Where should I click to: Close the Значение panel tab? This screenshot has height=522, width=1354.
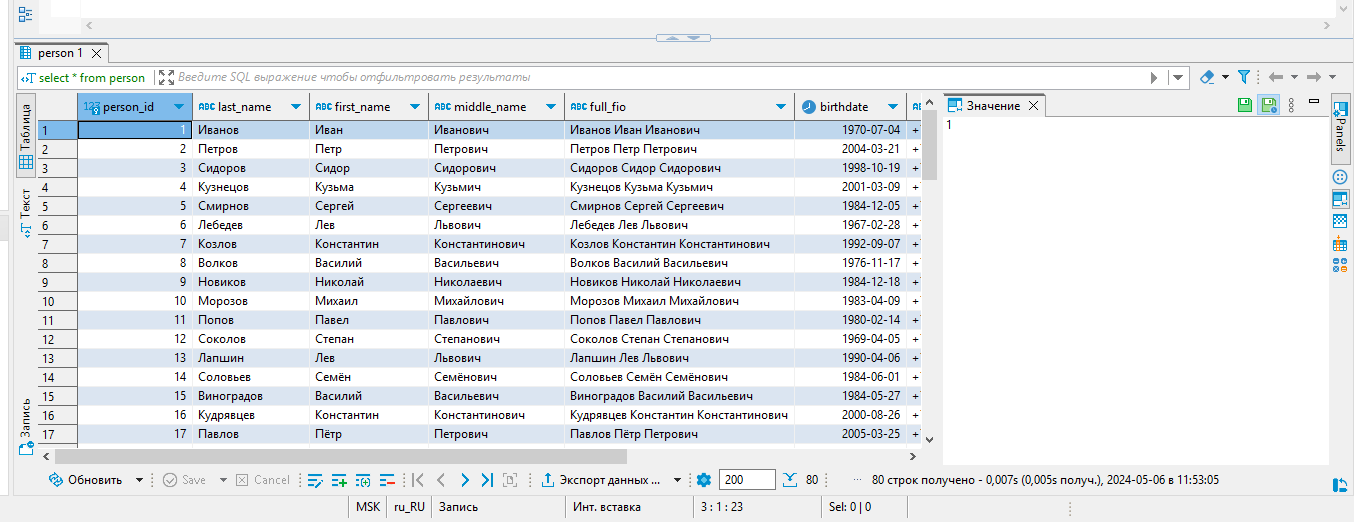[1034, 106]
